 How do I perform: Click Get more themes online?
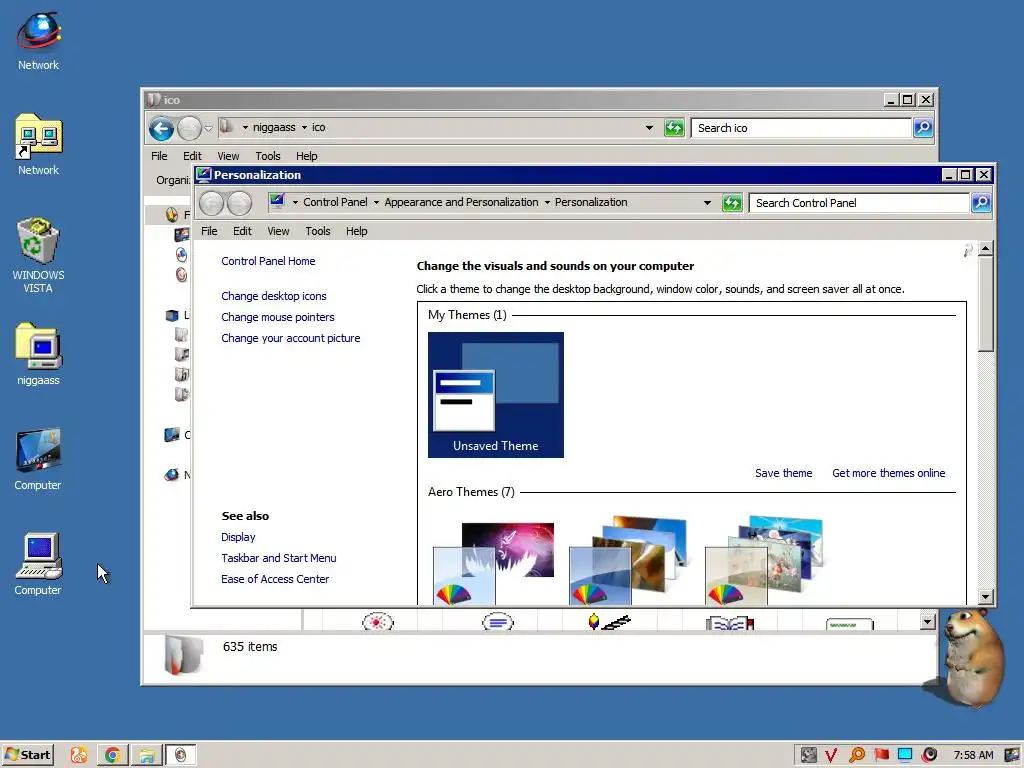tap(888, 473)
